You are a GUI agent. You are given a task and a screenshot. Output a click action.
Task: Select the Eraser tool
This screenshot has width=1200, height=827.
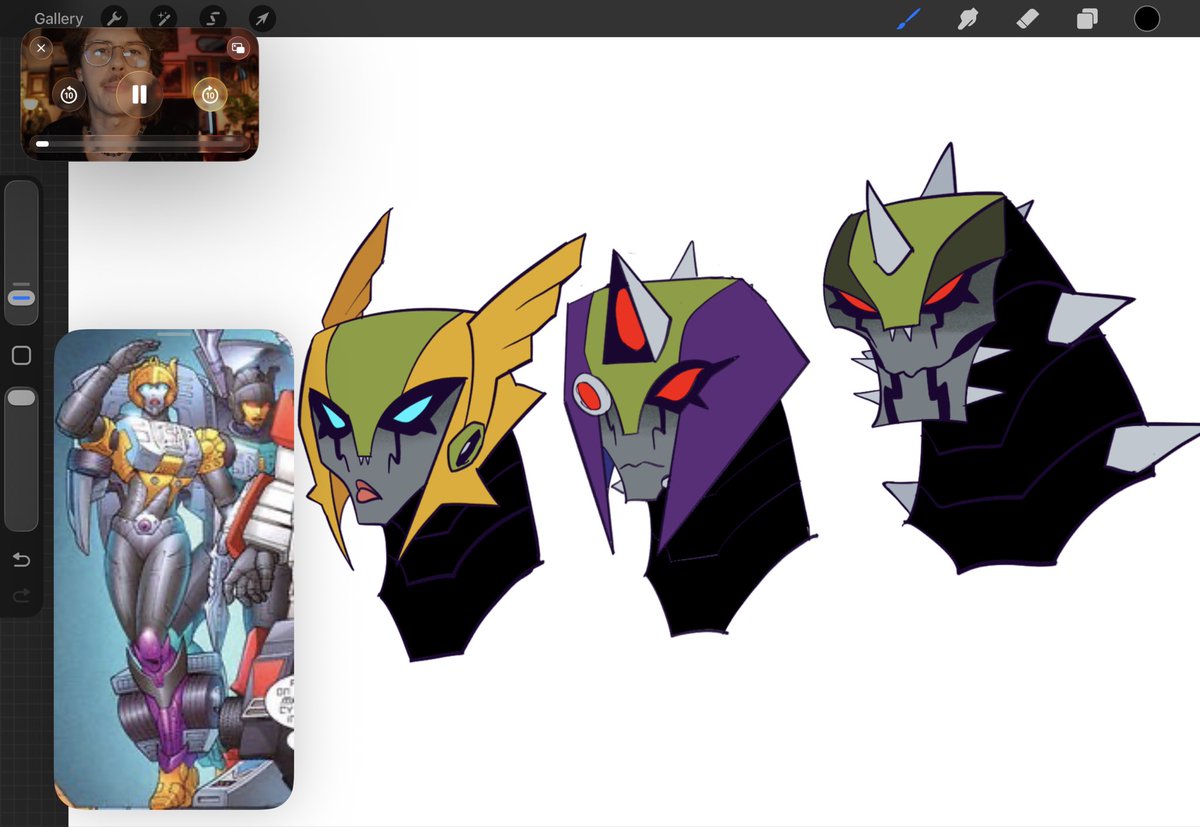pos(1027,19)
